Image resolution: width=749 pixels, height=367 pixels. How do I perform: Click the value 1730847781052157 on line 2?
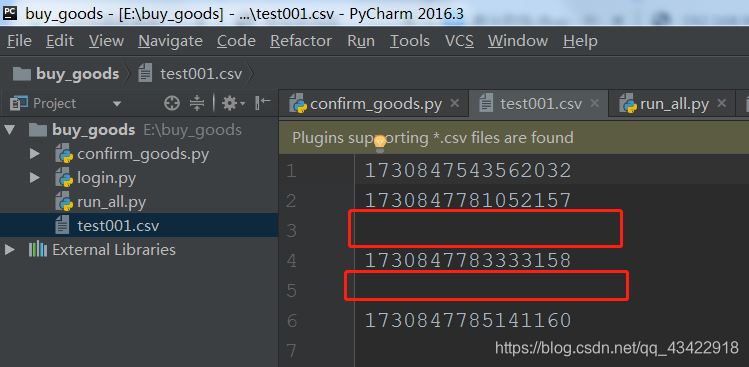pyautogui.click(x=468, y=200)
